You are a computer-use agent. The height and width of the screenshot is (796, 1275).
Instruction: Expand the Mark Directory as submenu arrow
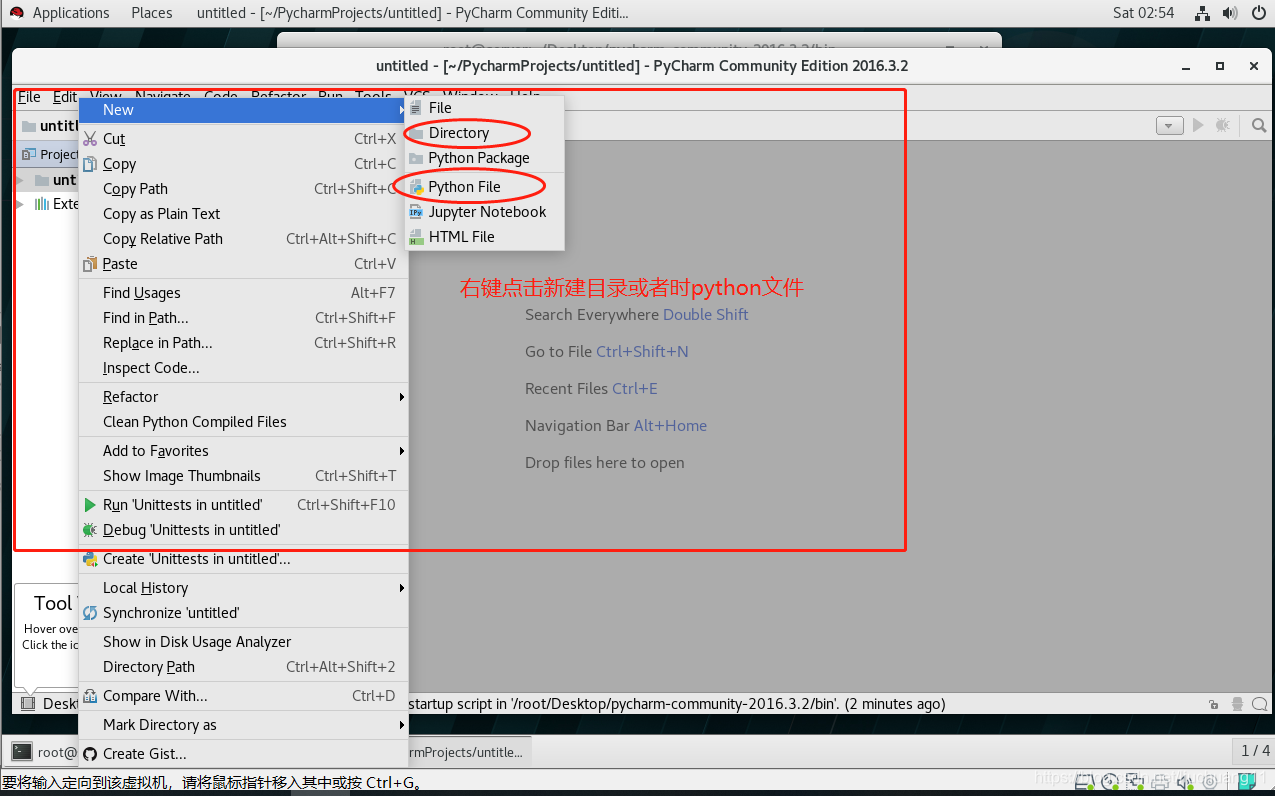(402, 725)
